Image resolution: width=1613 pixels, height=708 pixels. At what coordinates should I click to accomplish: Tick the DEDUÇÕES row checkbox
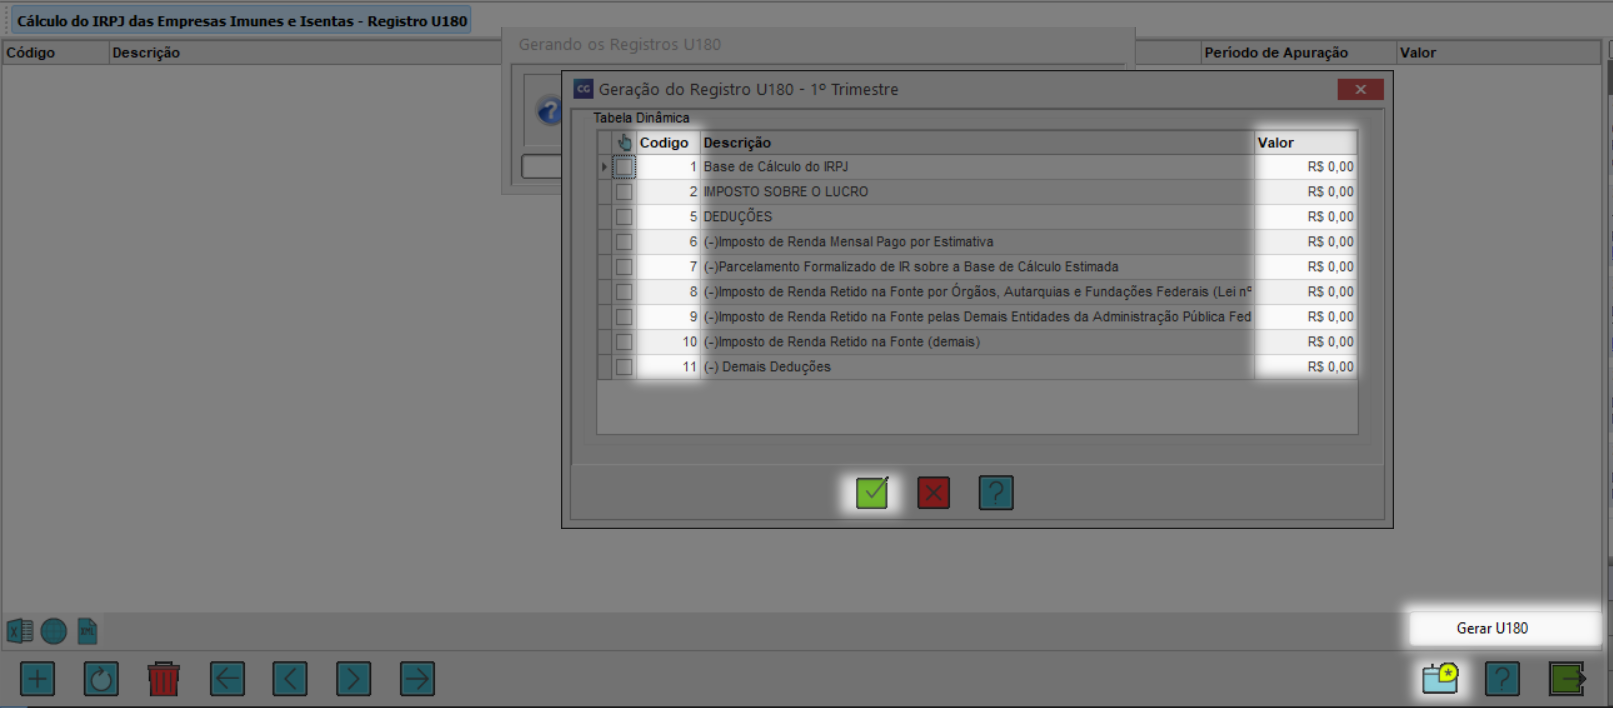[x=624, y=217]
